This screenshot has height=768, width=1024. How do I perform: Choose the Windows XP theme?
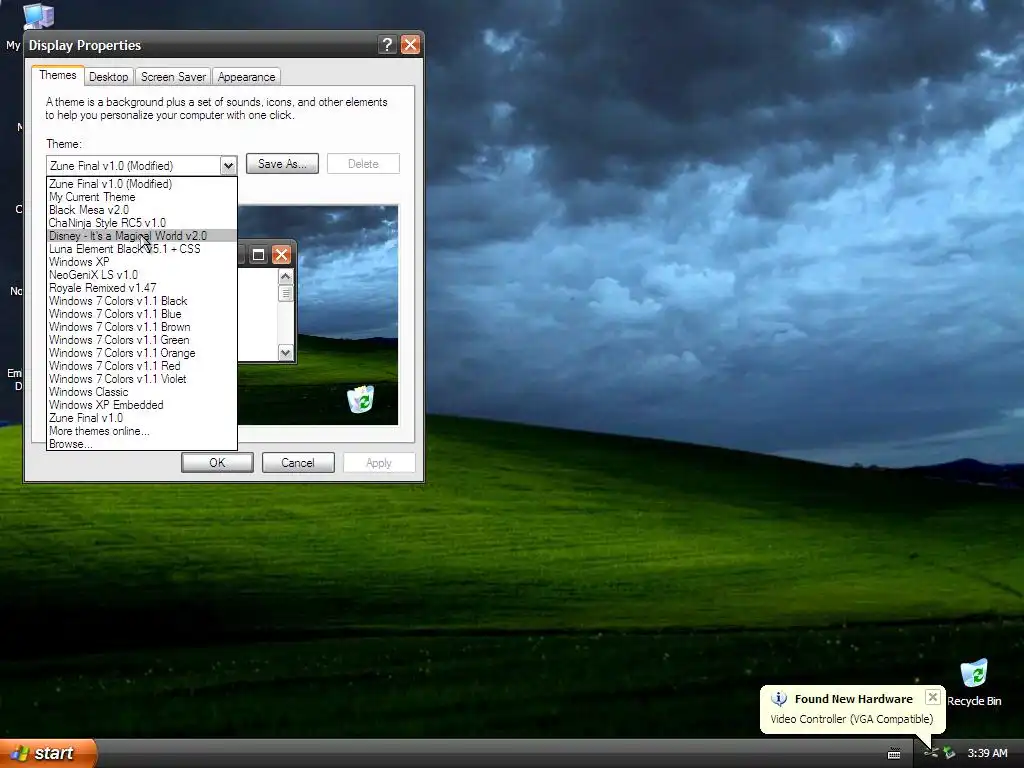click(142, 262)
